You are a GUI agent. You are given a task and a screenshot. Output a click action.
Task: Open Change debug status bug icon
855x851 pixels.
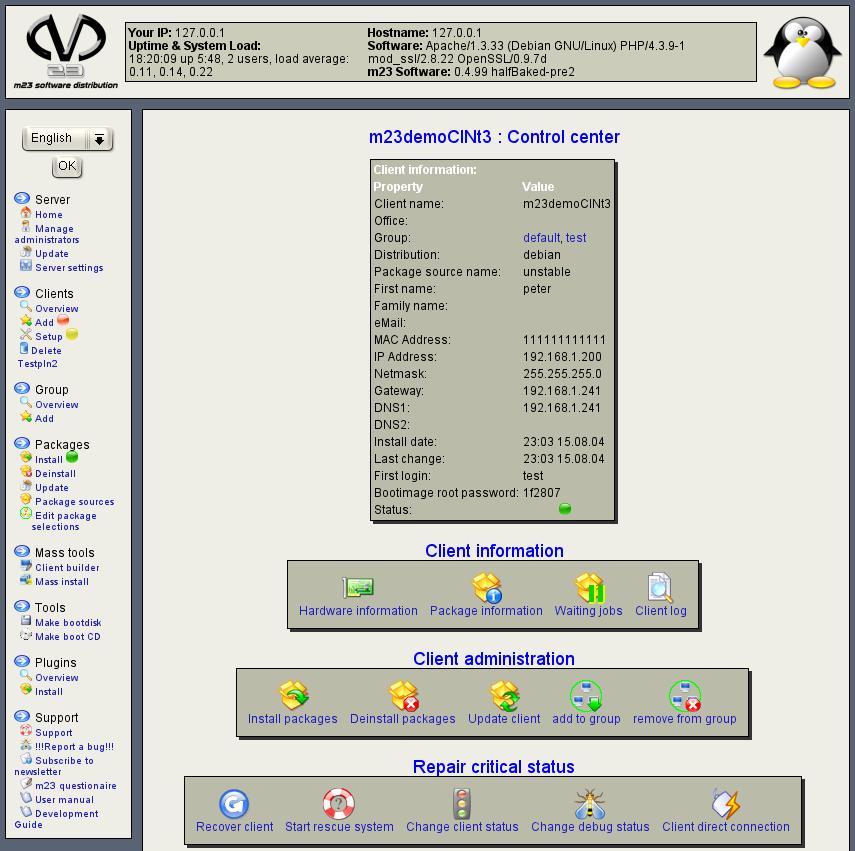590,804
